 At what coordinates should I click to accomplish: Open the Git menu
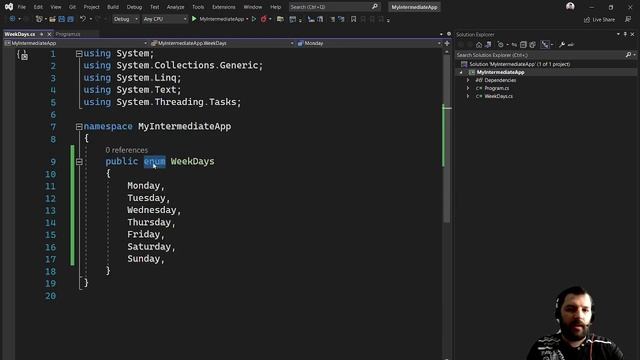(72, 7)
